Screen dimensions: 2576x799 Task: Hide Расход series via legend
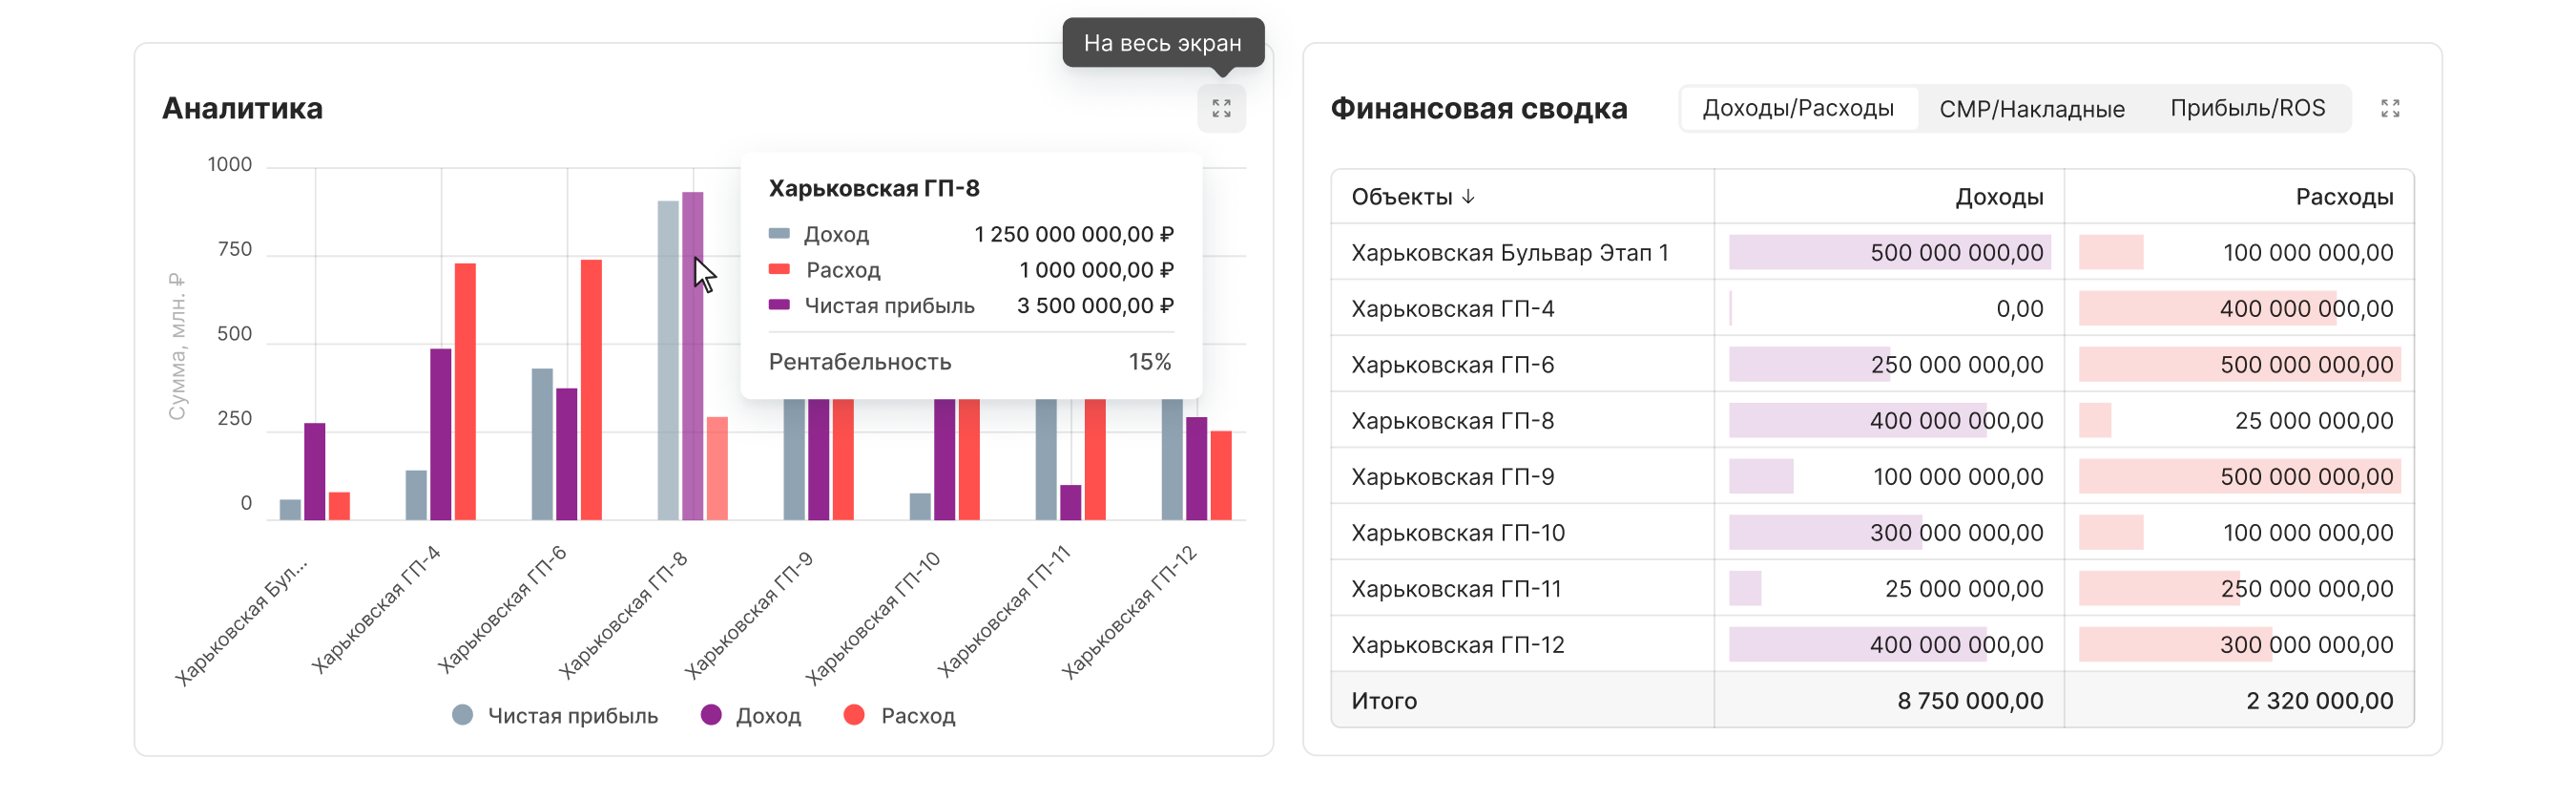coord(900,715)
